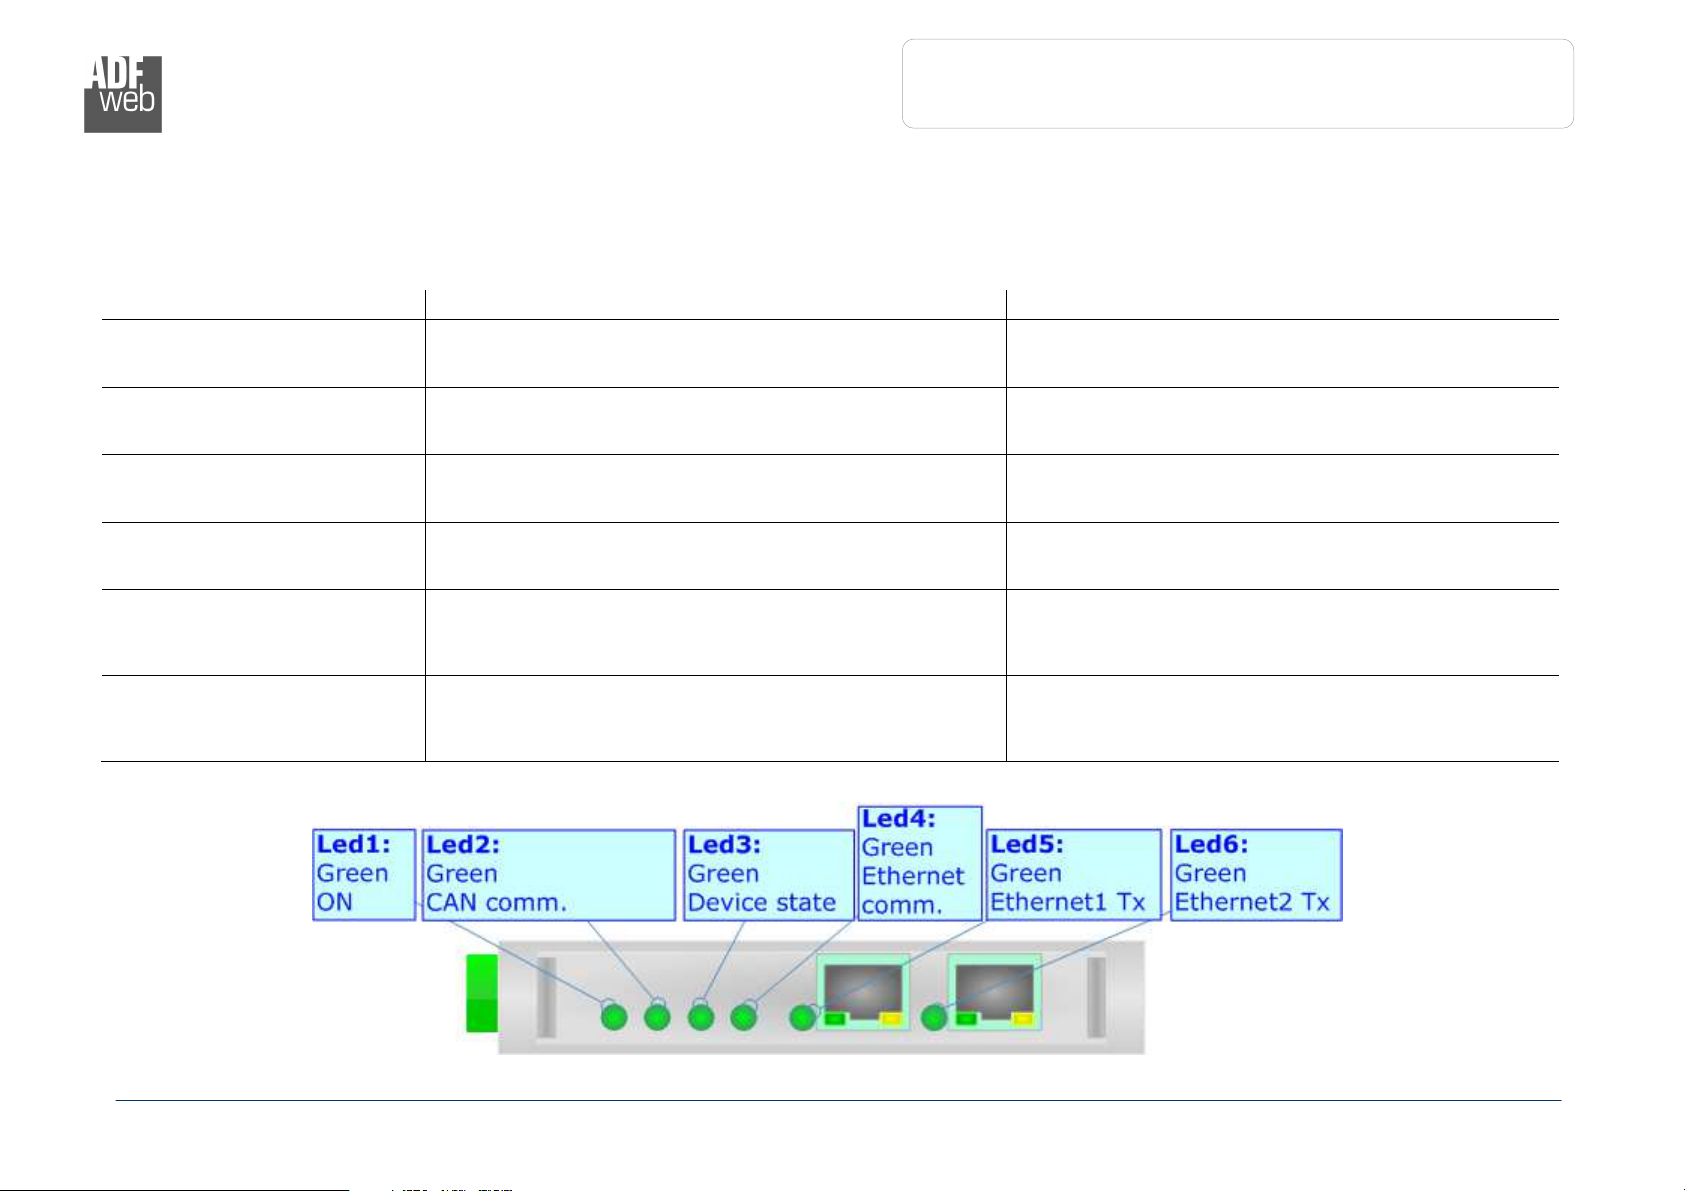Select the Led2 Green CAN comm. label
Screen dimensions: 1685x1191
tap(549, 875)
